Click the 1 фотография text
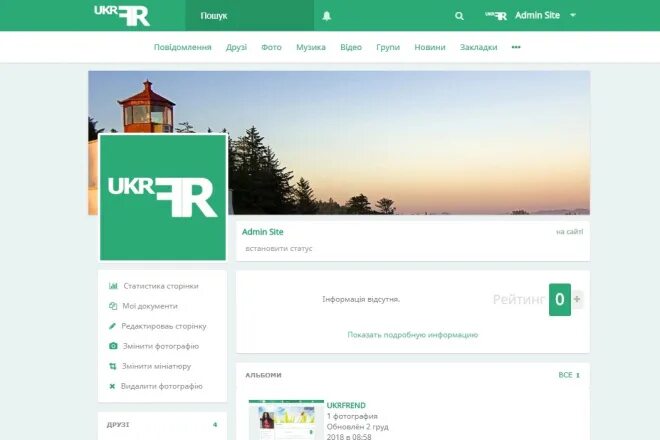 pyautogui.click(x=352, y=416)
